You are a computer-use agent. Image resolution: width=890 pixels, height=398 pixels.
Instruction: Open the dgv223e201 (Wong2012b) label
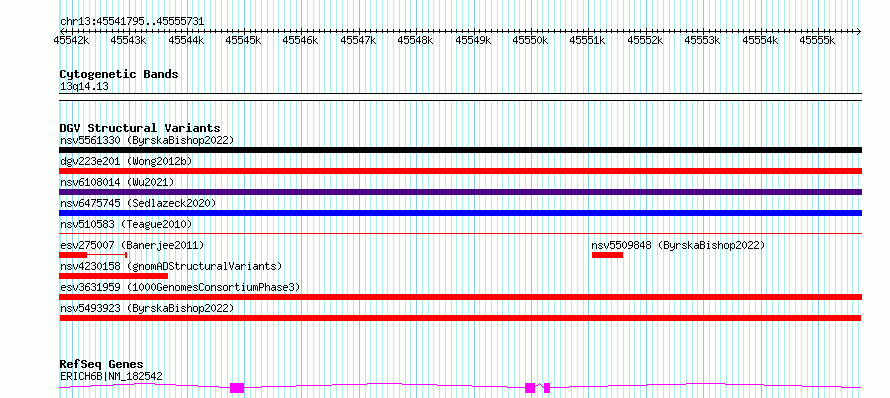click(x=126, y=161)
